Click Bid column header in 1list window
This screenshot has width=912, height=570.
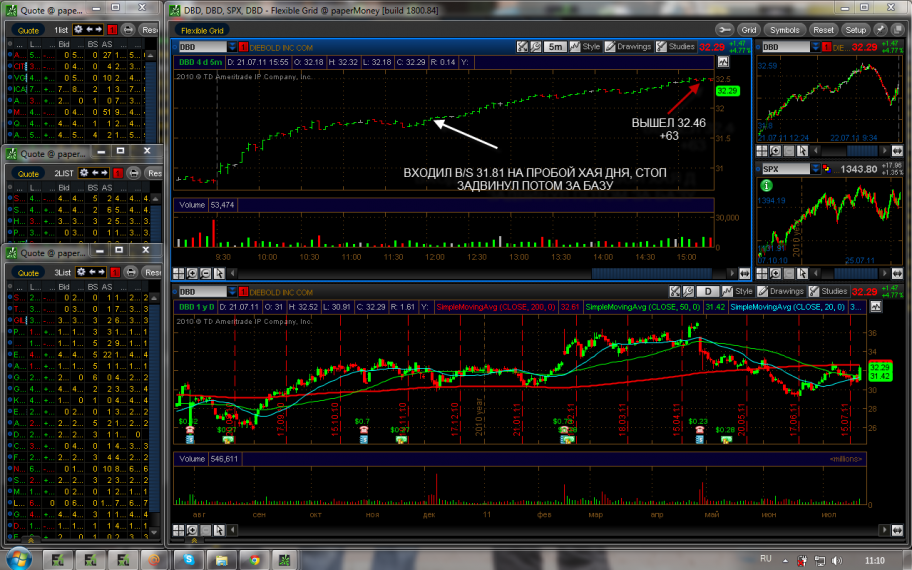click(x=63, y=44)
